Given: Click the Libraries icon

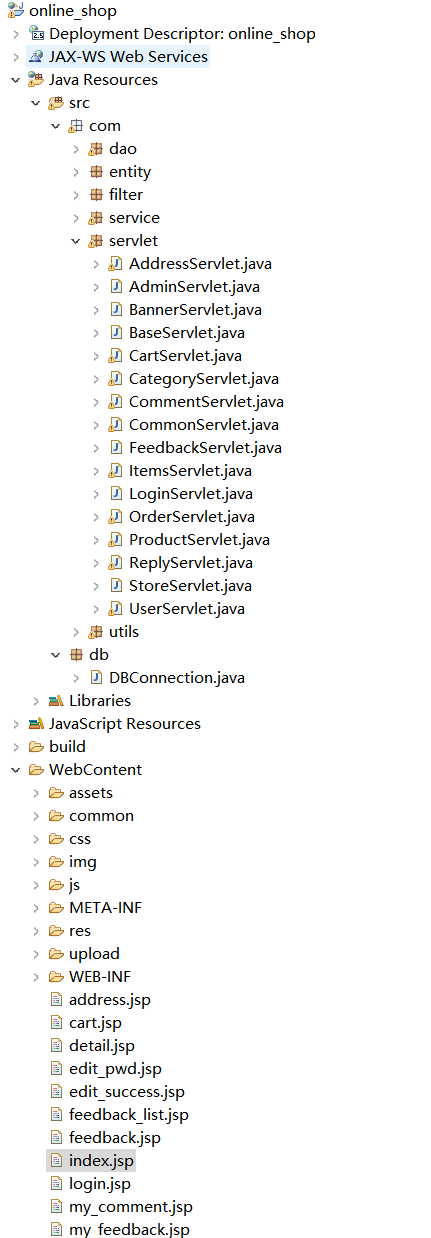Looking at the screenshot, I should coord(57,701).
